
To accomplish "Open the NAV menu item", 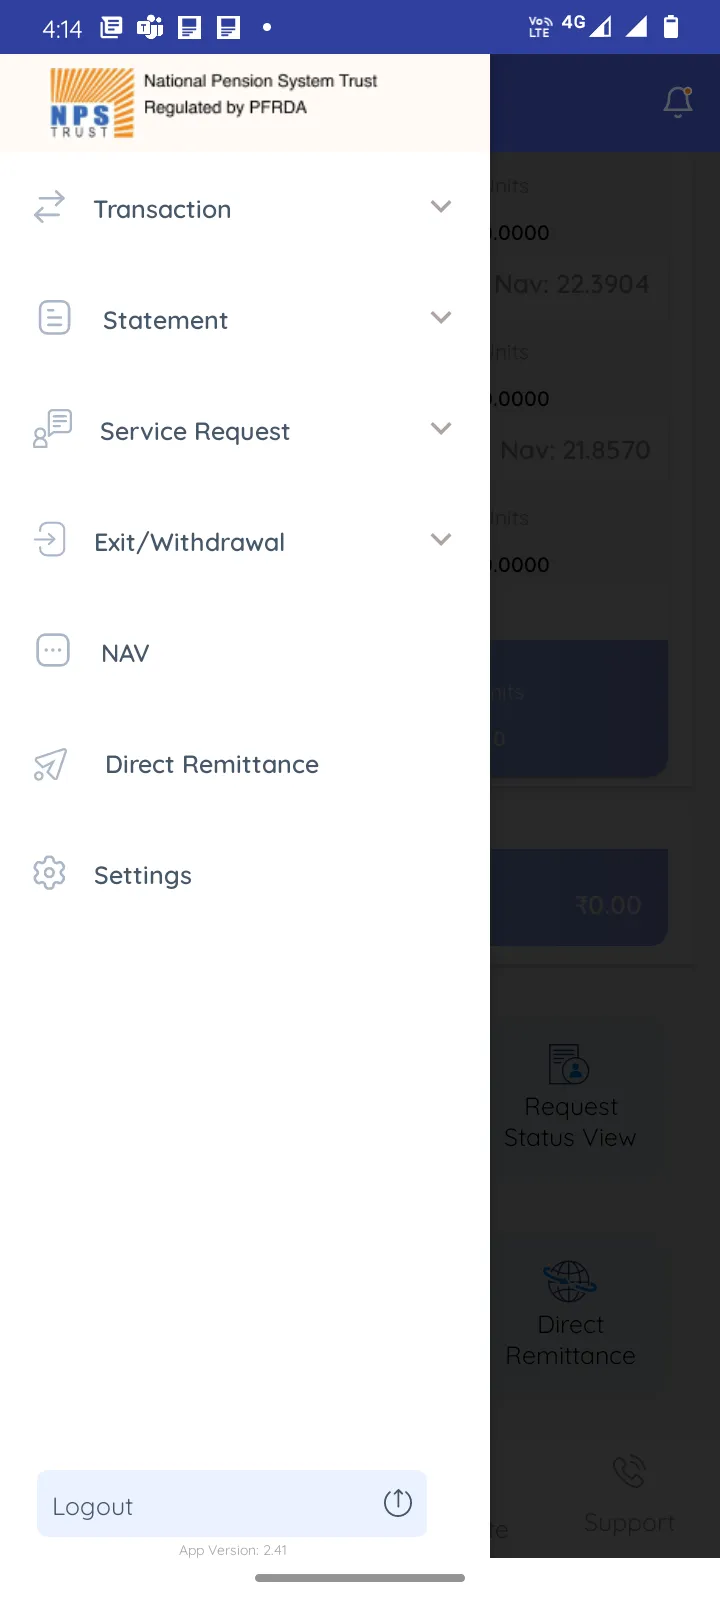I will (x=125, y=653).
